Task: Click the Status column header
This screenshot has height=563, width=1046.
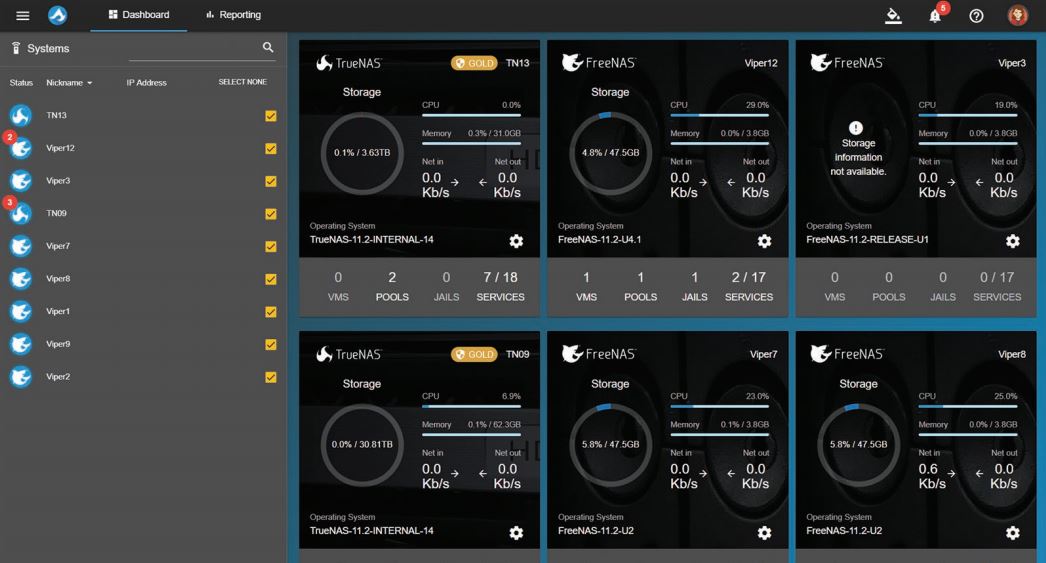Action: pyautogui.click(x=21, y=83)
